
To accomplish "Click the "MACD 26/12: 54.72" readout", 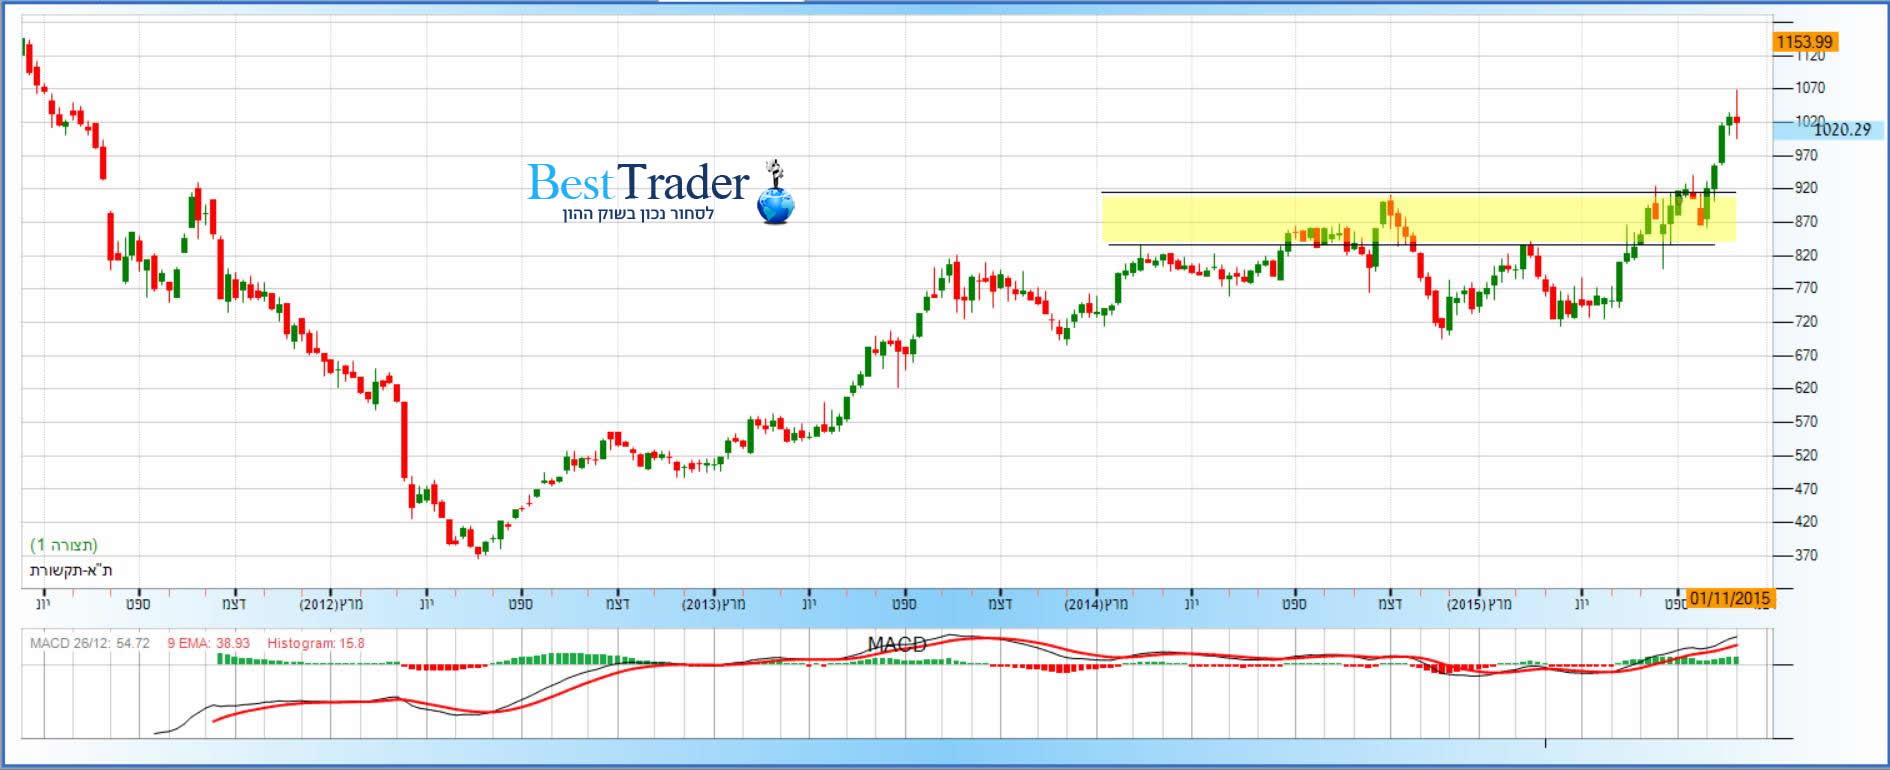I will (x=90, y=643).
